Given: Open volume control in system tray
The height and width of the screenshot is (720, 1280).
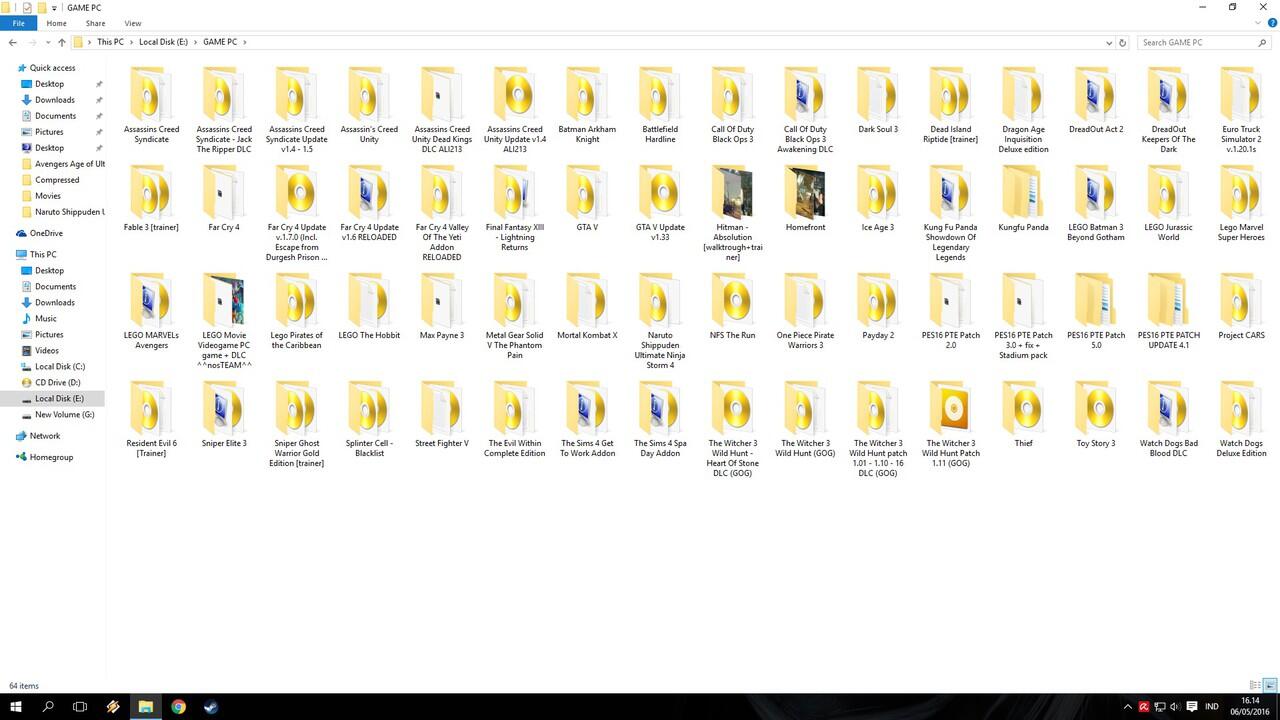Looking at the screenshot, I should point(1174,707).
